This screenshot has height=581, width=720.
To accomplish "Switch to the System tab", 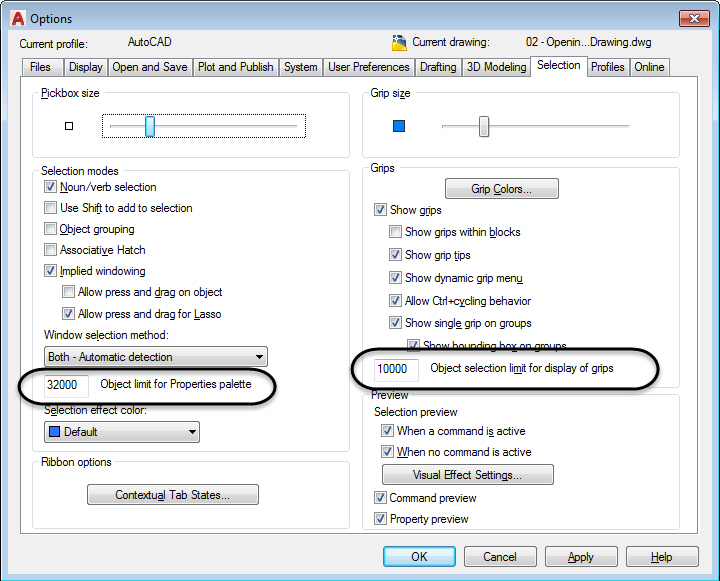I will [x=301, y=67].
